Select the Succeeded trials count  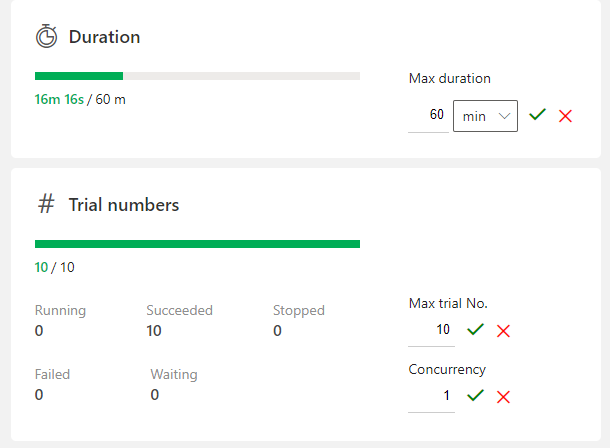(154, 331)
